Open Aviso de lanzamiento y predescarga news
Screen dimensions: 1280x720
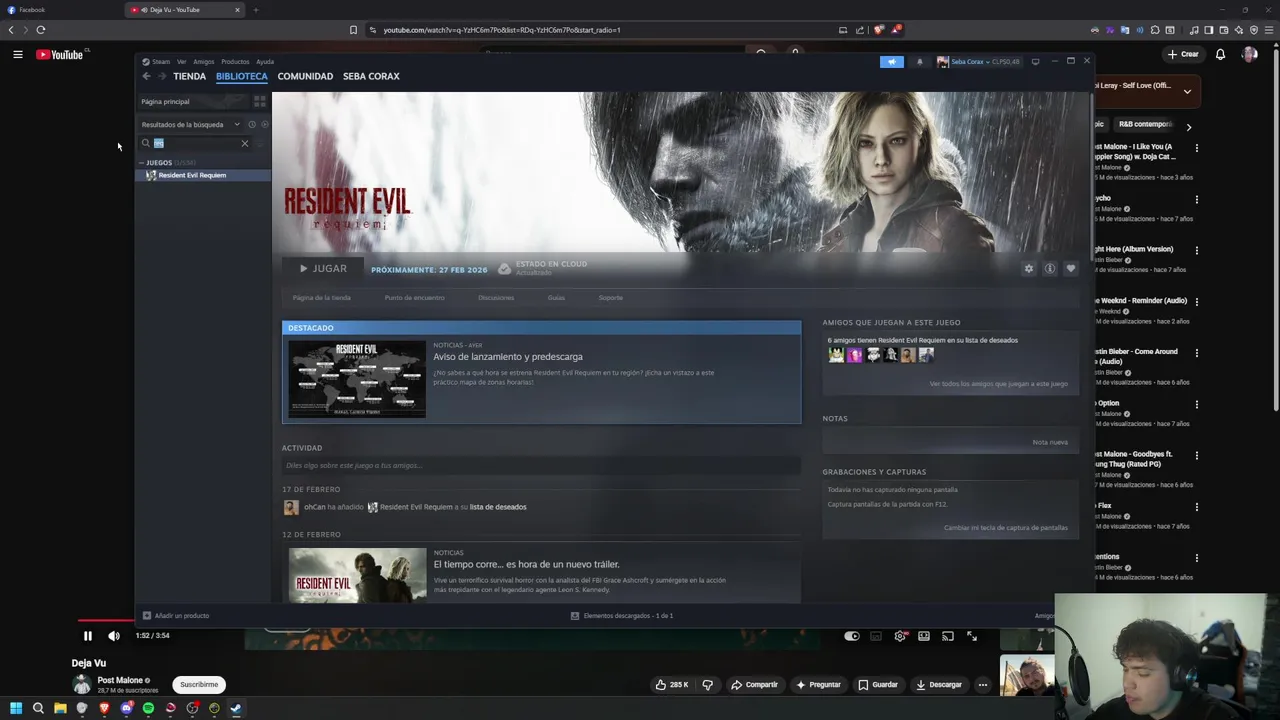[507, 357]
